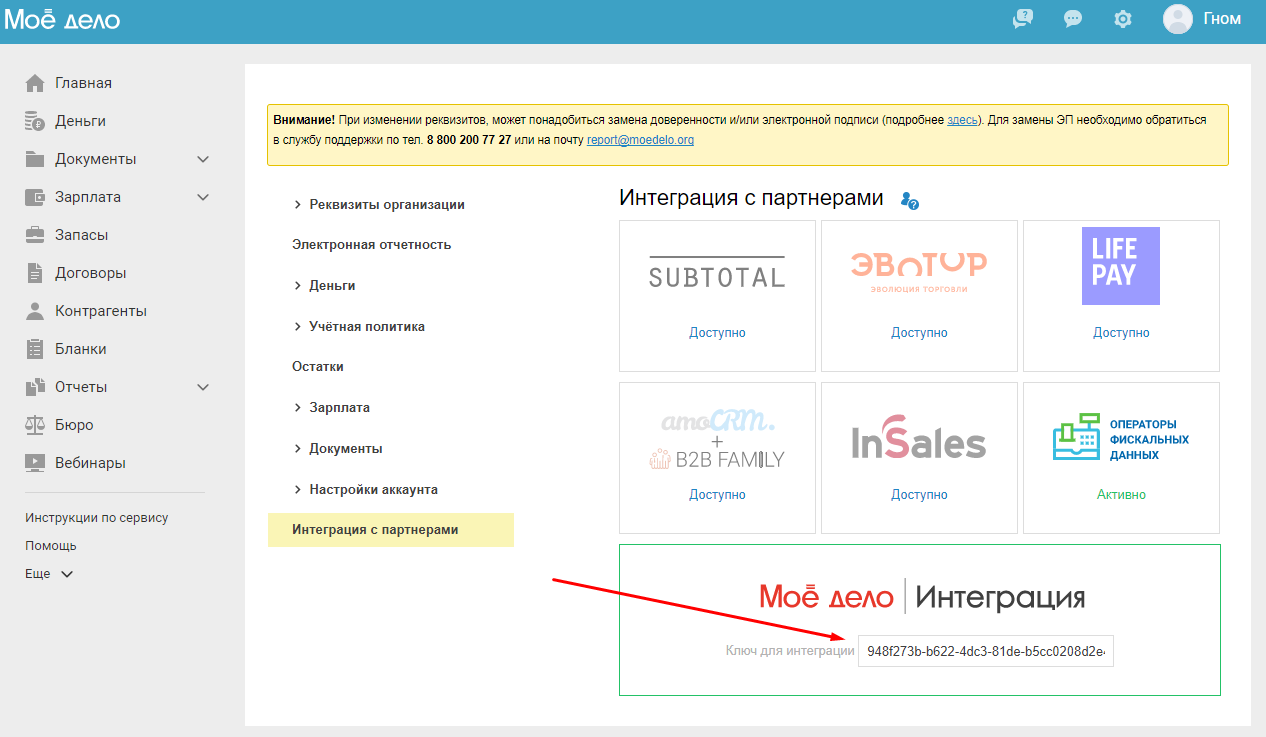Open the settings gear icon in the header
Image resolution: width=1266 pixels, height=737 pixels.
tap(1123, 19)
